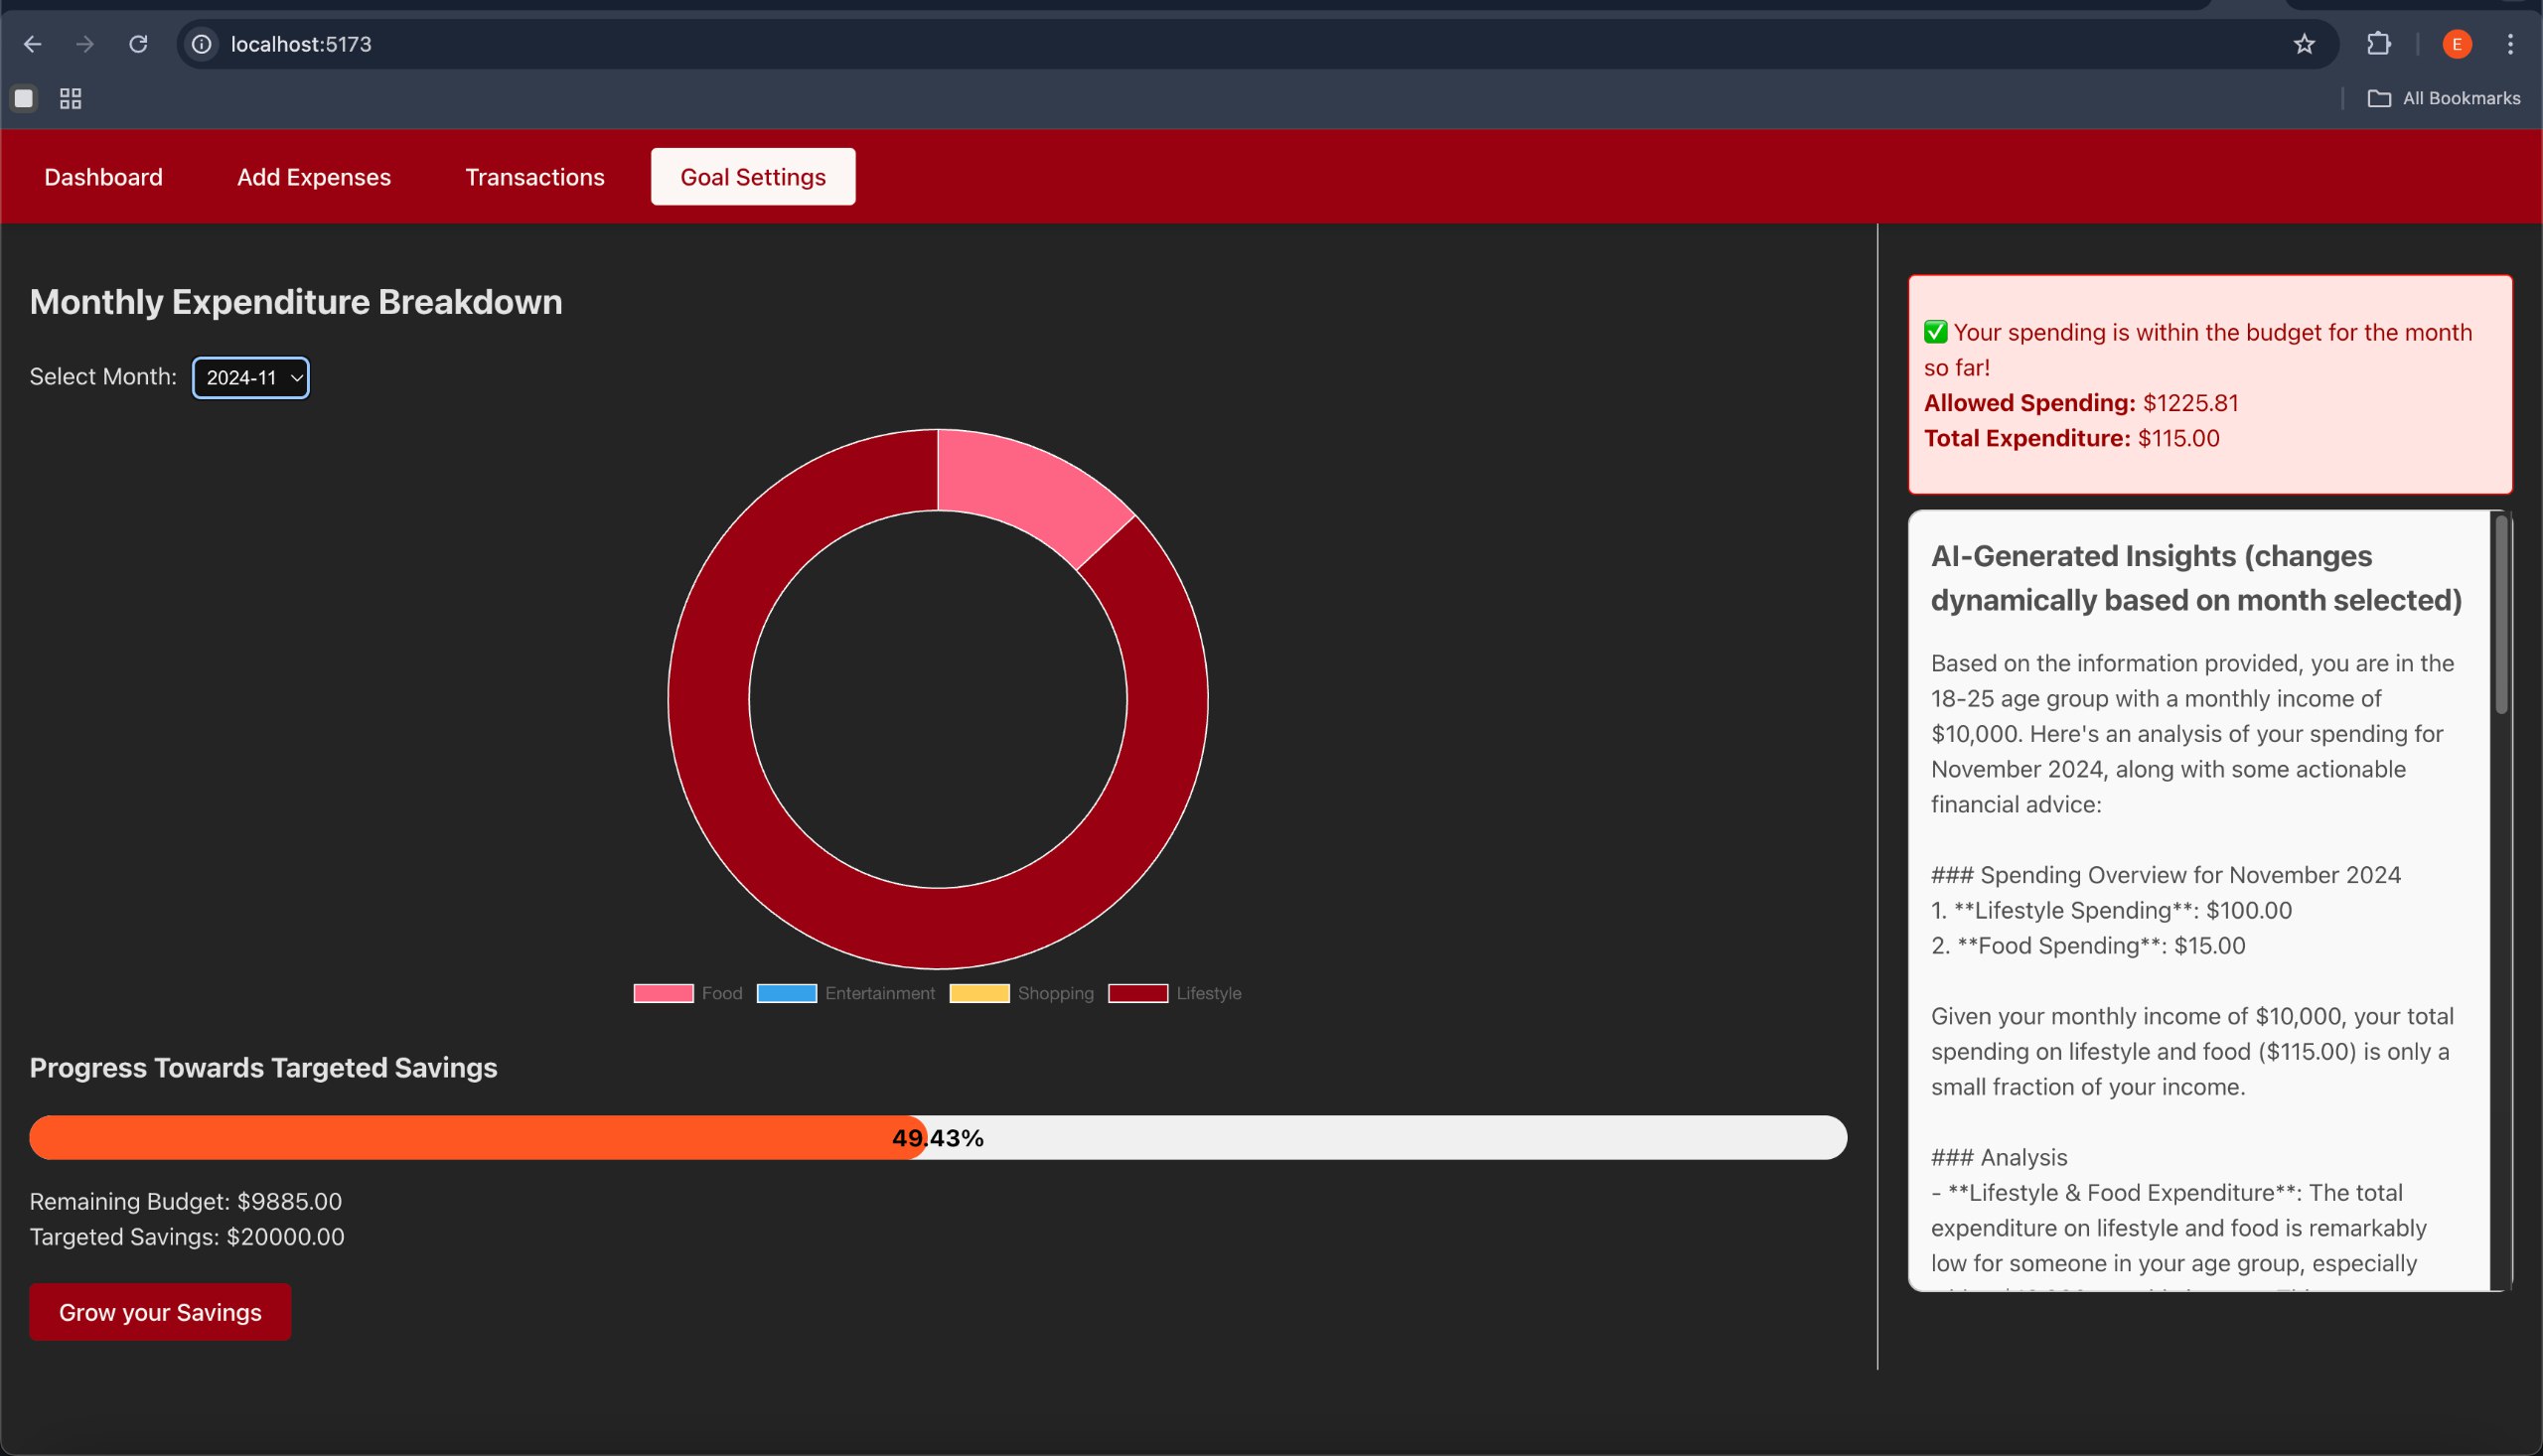Click the targeted savings progress bar
The image size is (2543, 1456).
click(x=937, y=1138)
